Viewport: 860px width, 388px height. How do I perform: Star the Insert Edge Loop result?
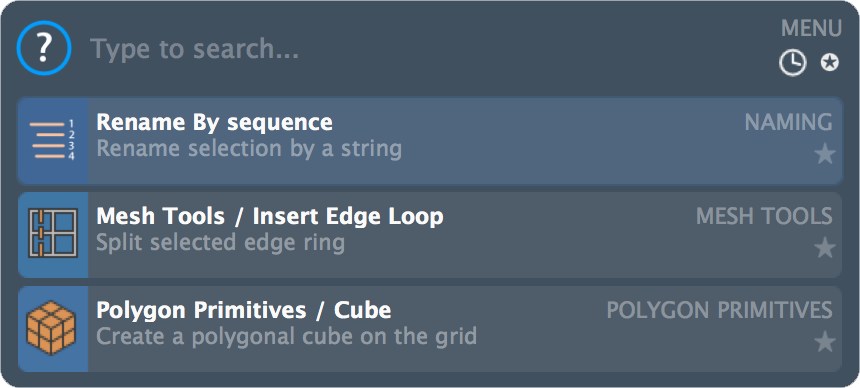click(824, 248)
